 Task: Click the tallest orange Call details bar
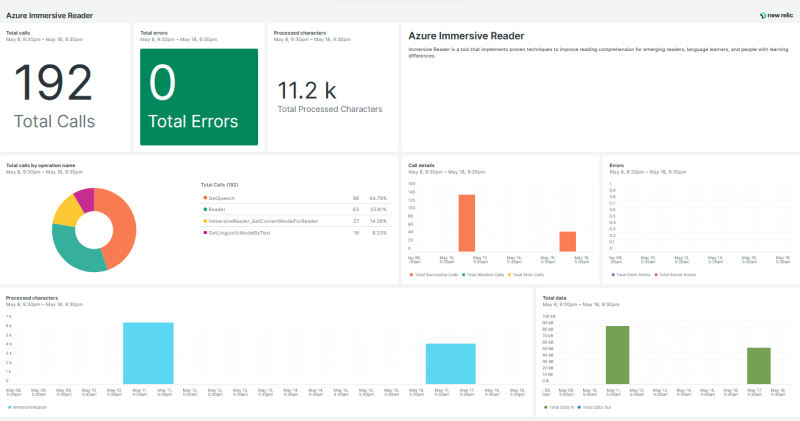tap(466, 222)
